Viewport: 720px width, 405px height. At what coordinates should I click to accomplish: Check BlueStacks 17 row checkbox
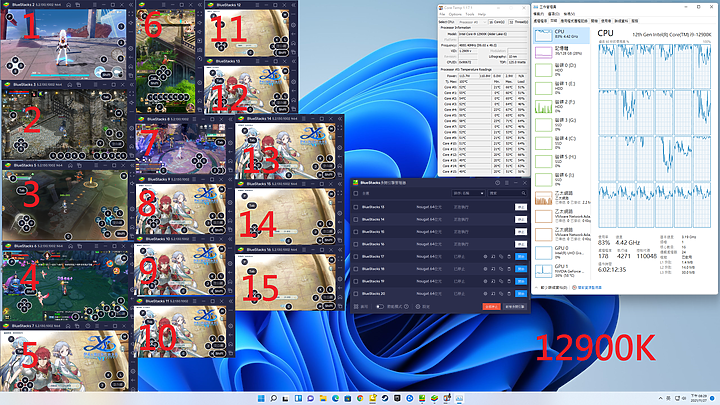355,257
